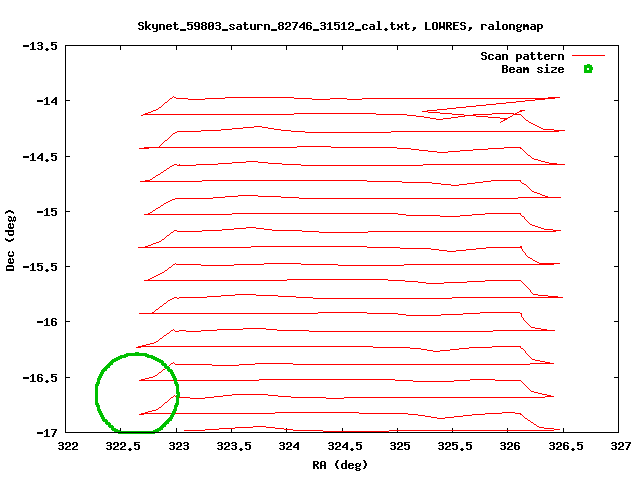Click the large green beam circle

click(137, 393)
